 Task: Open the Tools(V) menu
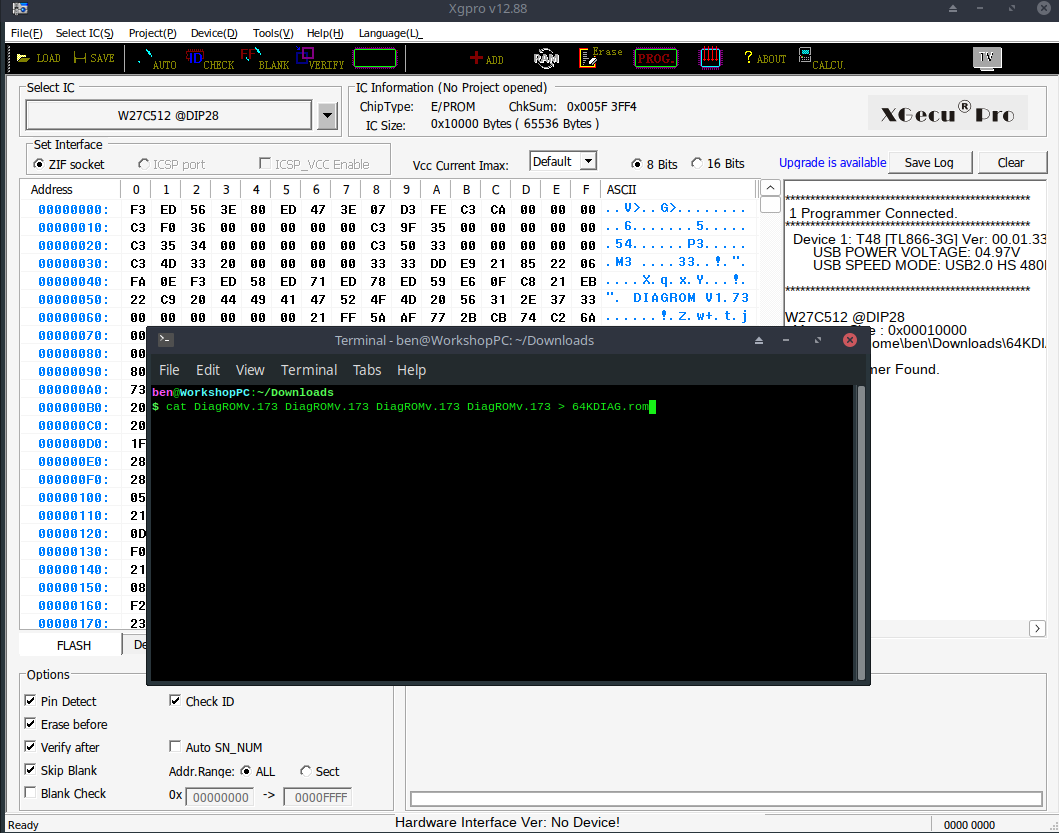(x=273, y=33)
